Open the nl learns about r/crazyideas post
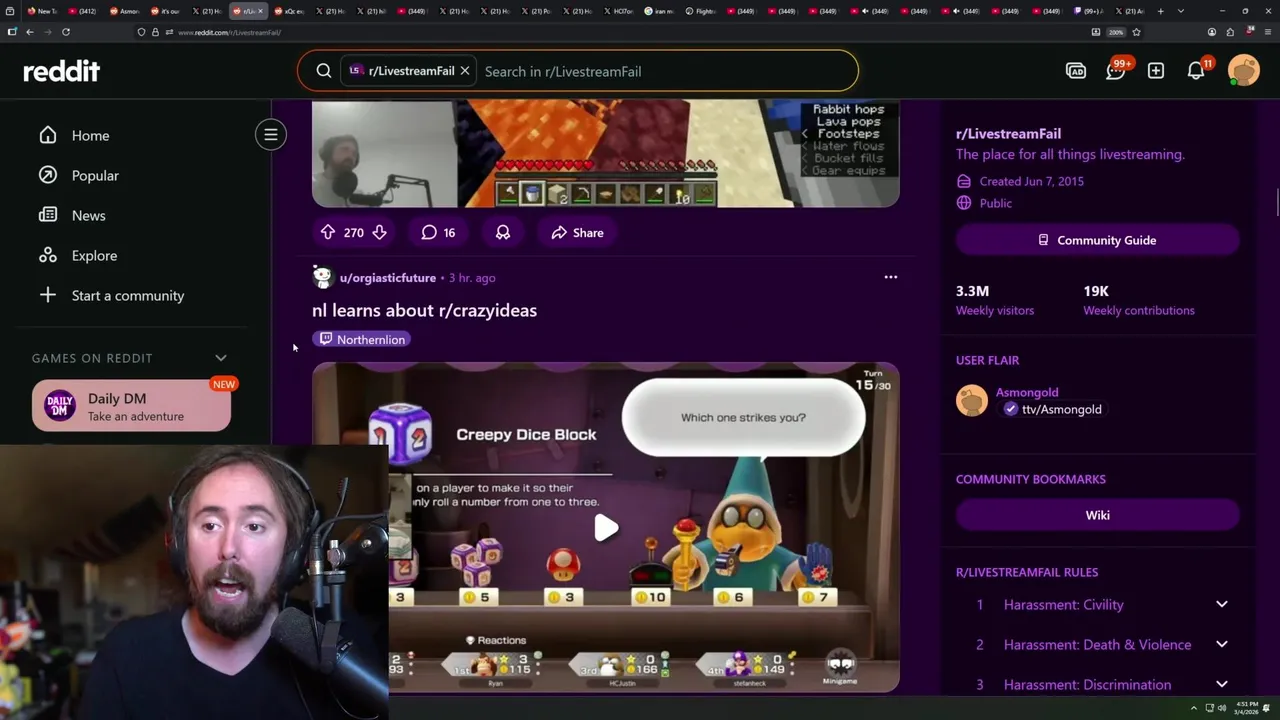Viewport: 1280px width, 720px height. 424,310
